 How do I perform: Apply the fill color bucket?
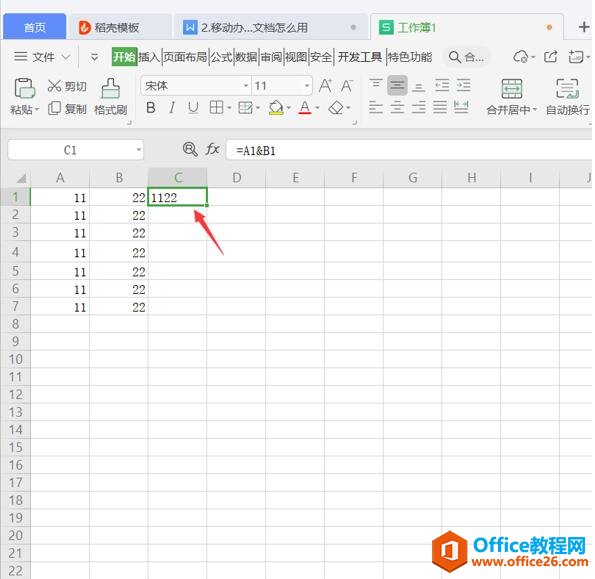[276, 108]
